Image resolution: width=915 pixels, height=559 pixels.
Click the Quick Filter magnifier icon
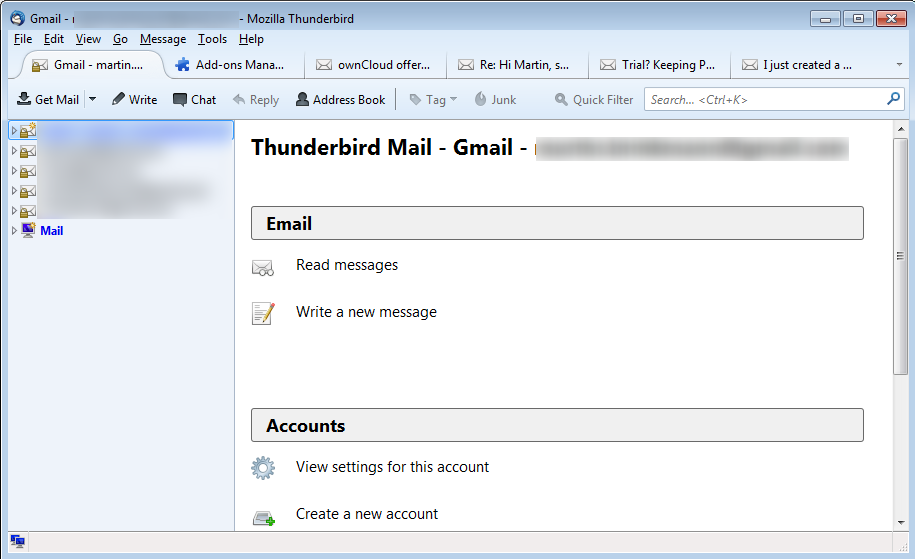pos(561,99)
